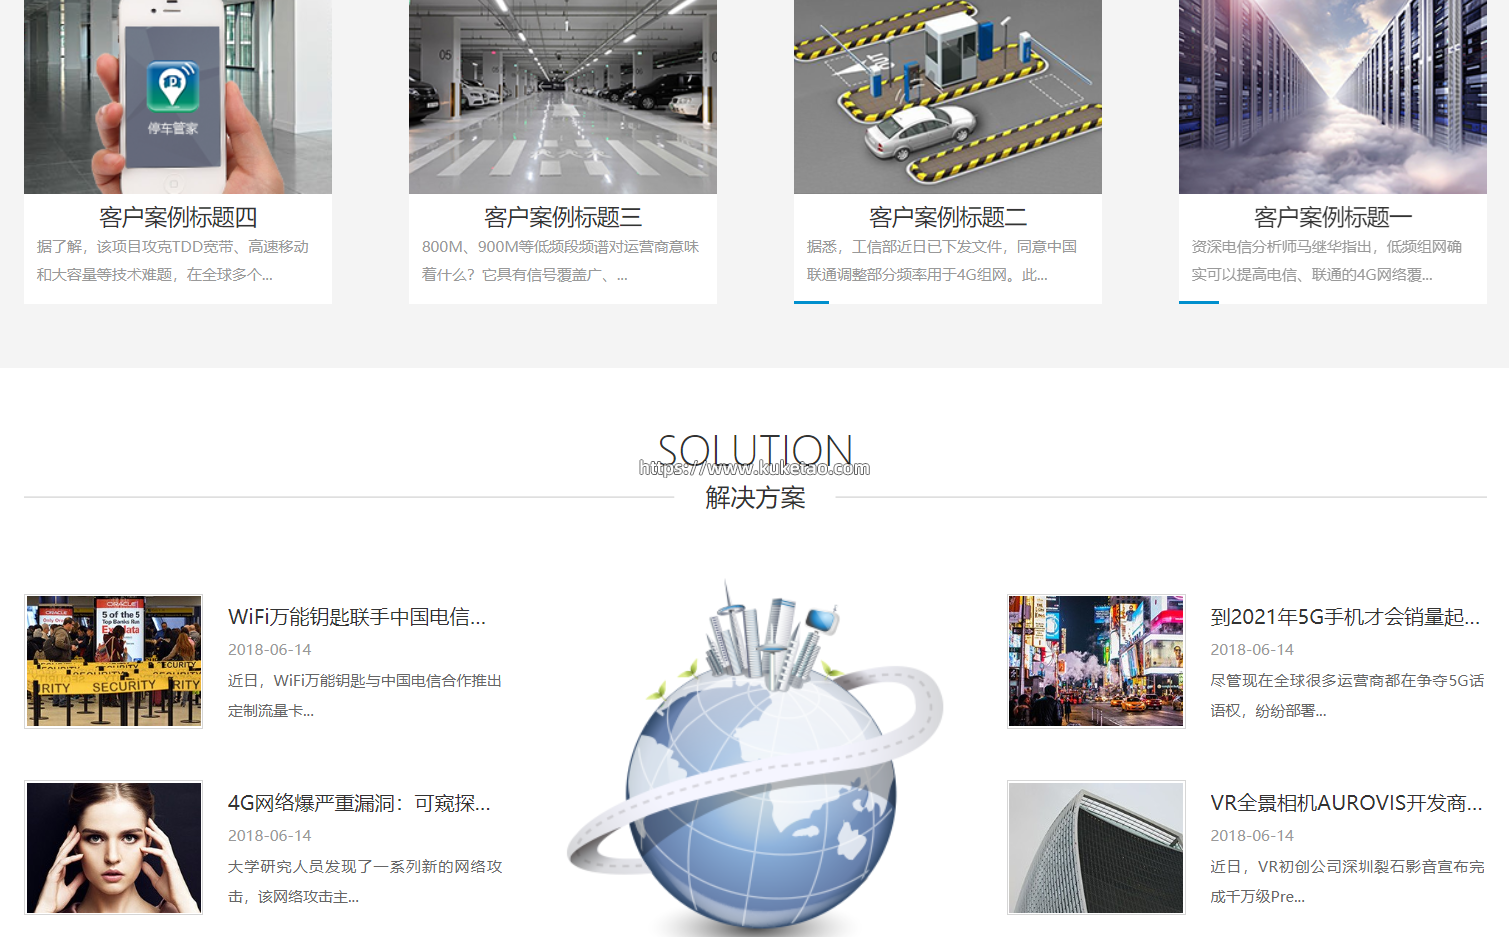Open the 客户案例标题二 case title
The height and width of the screenshot is (937, 1509).
[948, 217]
